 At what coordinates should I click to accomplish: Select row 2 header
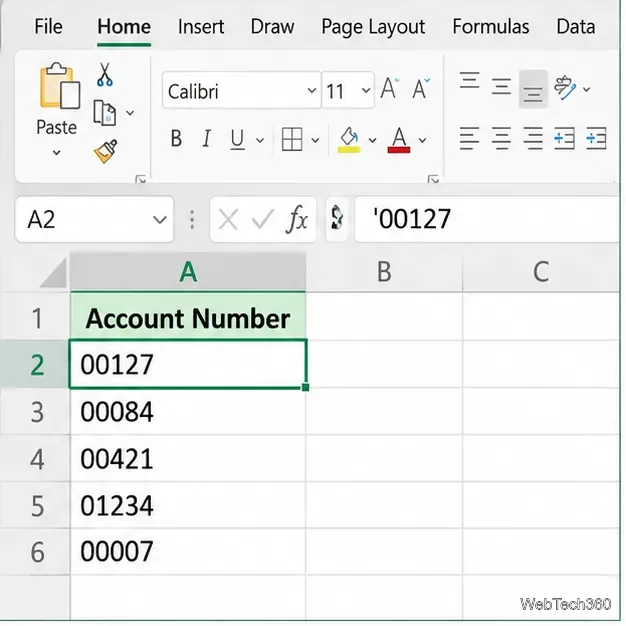[x=35, y=364]
